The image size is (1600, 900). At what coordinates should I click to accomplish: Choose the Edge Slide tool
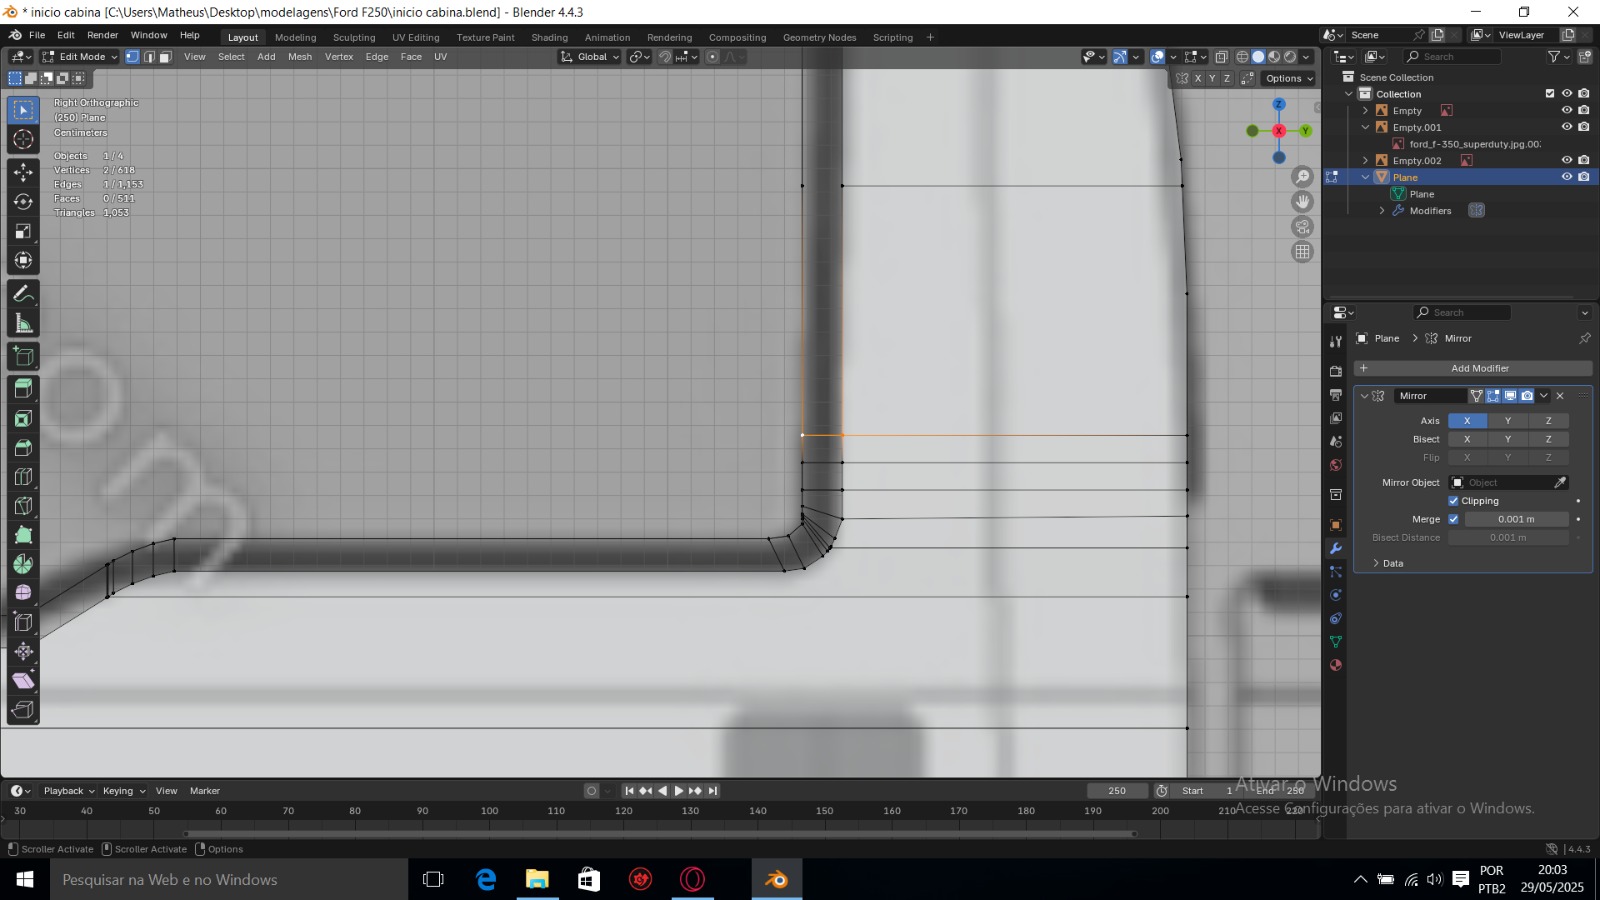point(23,622)
